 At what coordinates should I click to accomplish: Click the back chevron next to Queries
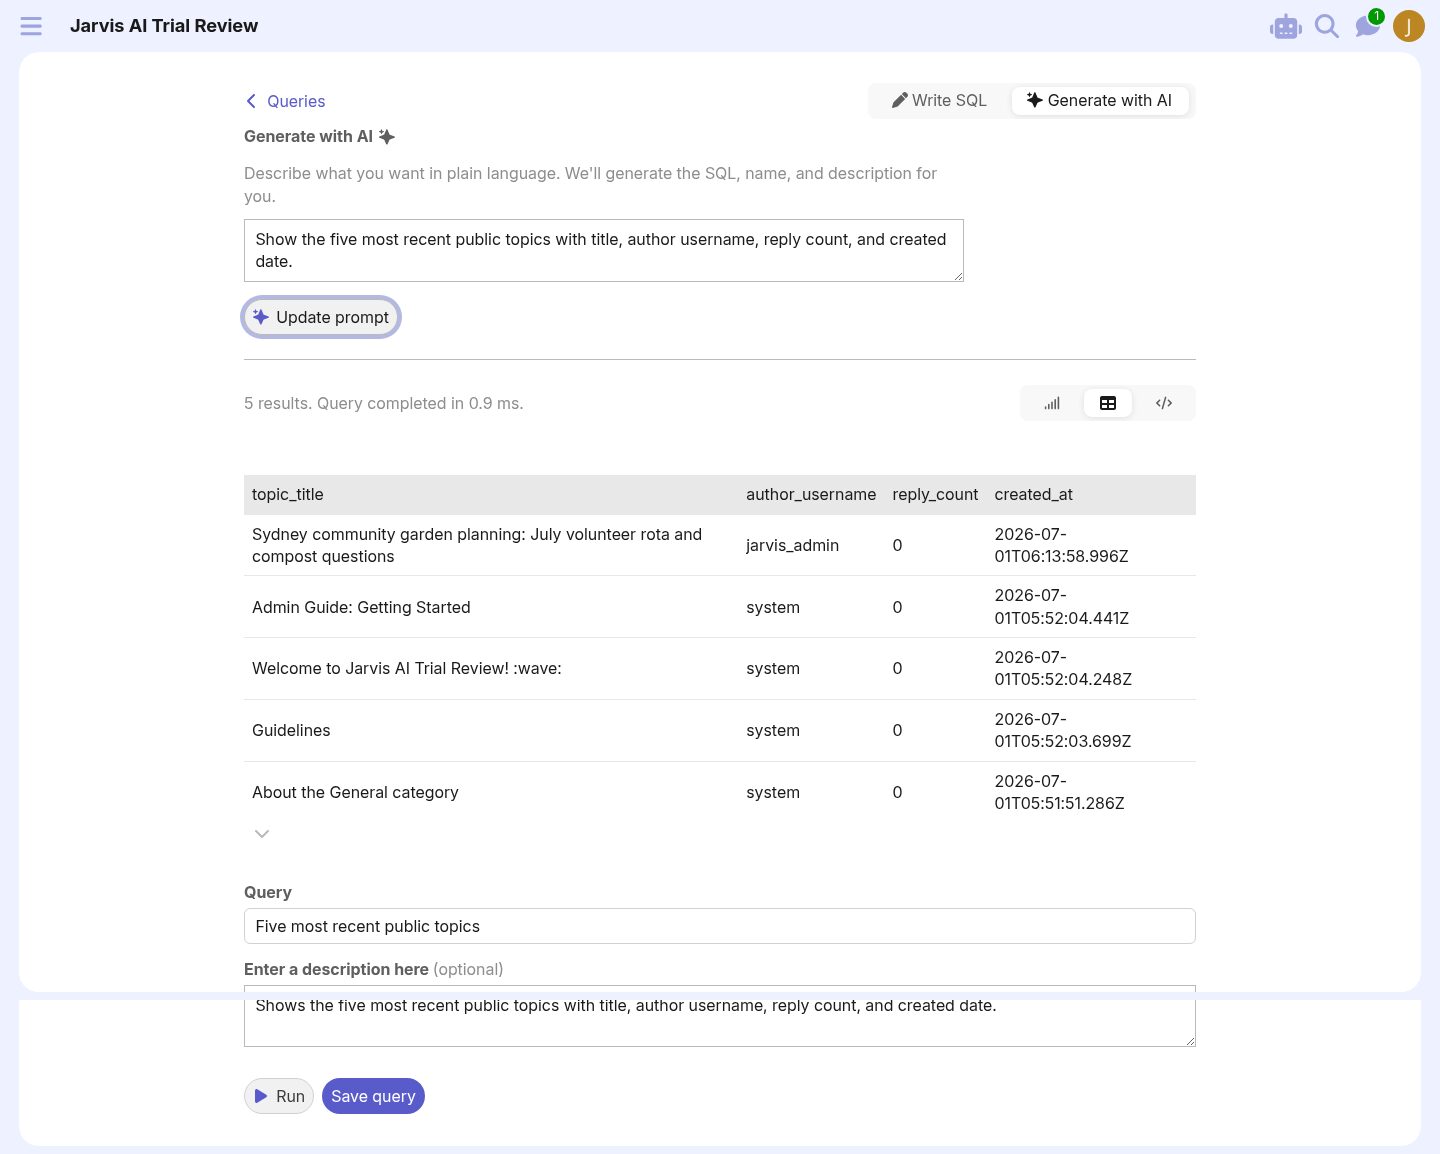[x=251, y=101]
